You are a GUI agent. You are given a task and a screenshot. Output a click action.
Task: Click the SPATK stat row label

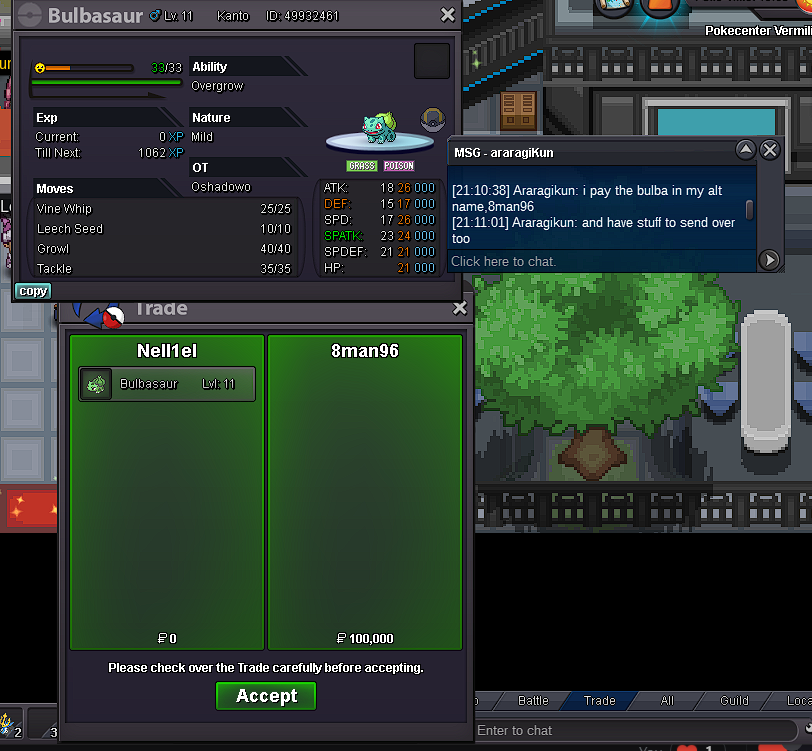click(343, 236)
